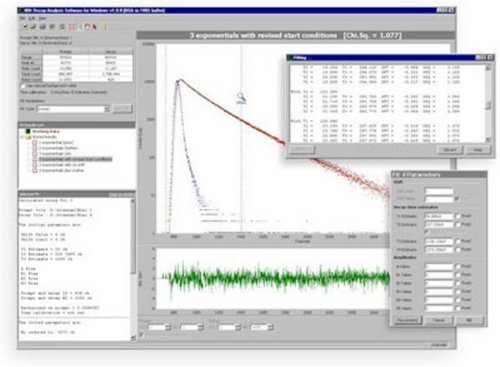
Task: Toggle Fixed checkbox for T3 Estimate
Action: pyautogui.click(x=458, y=241)
